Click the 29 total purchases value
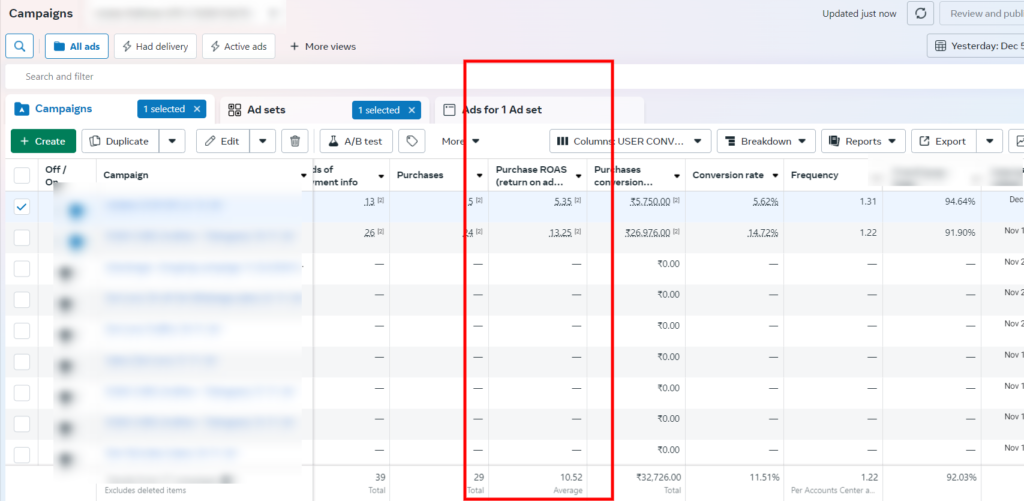1024x501 pixels. (x=479, y=477)
